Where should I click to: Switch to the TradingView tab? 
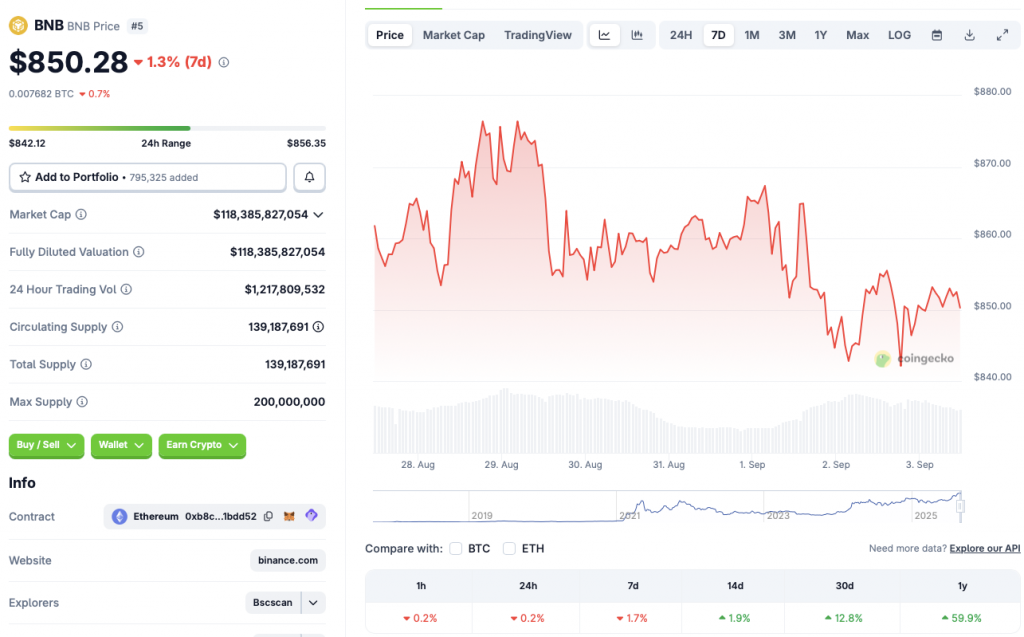pos(537,35)
